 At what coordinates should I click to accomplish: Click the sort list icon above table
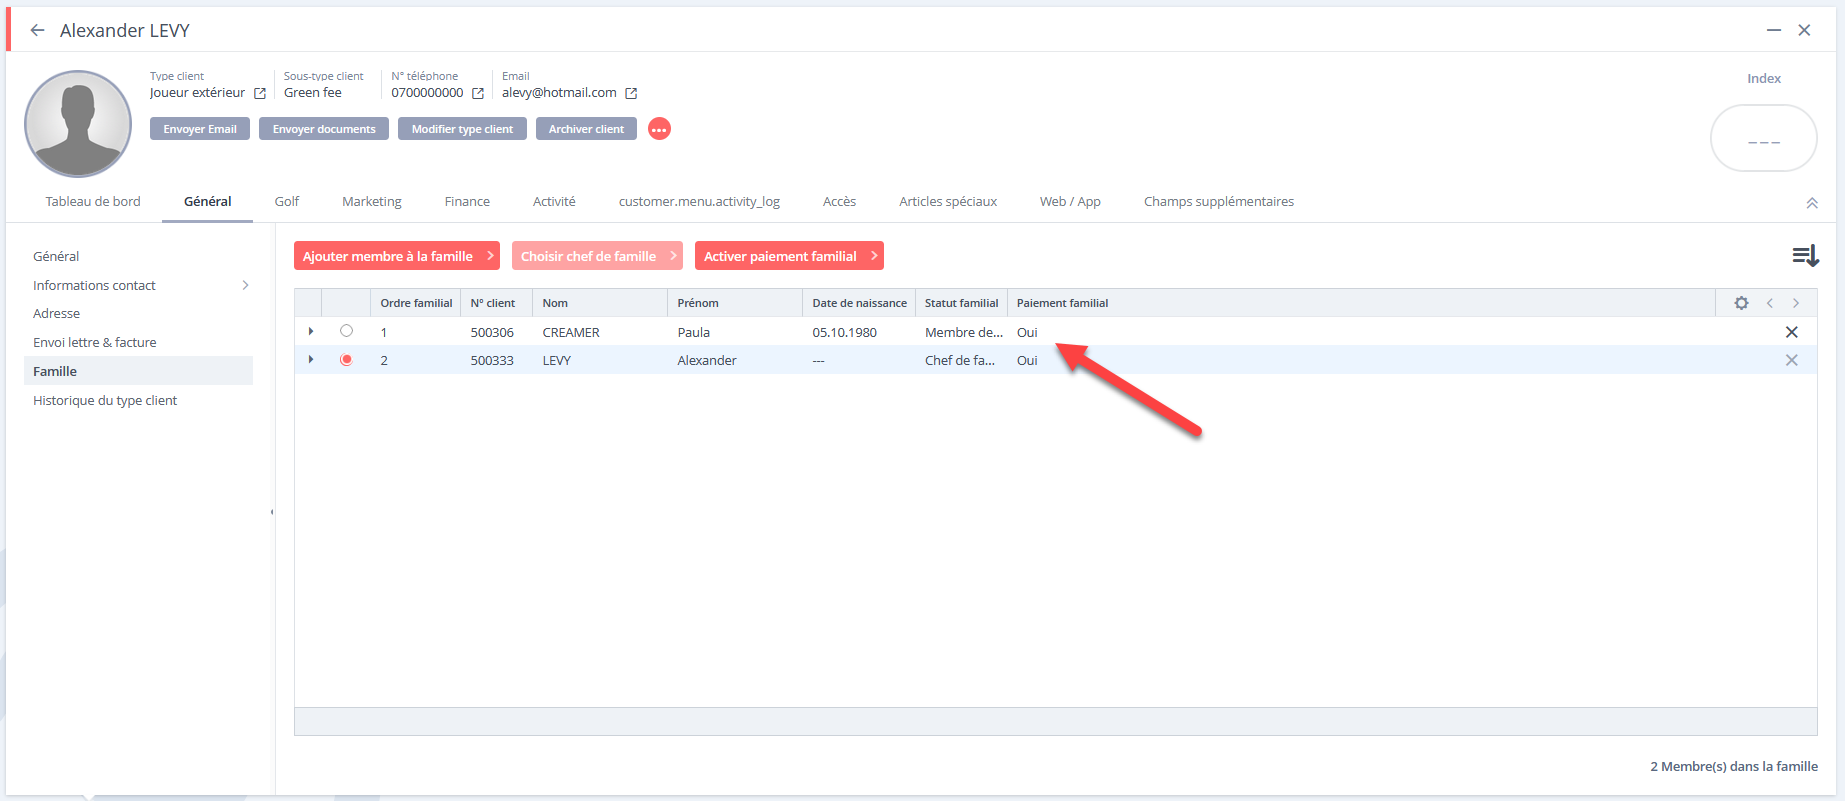point(1805,256)
